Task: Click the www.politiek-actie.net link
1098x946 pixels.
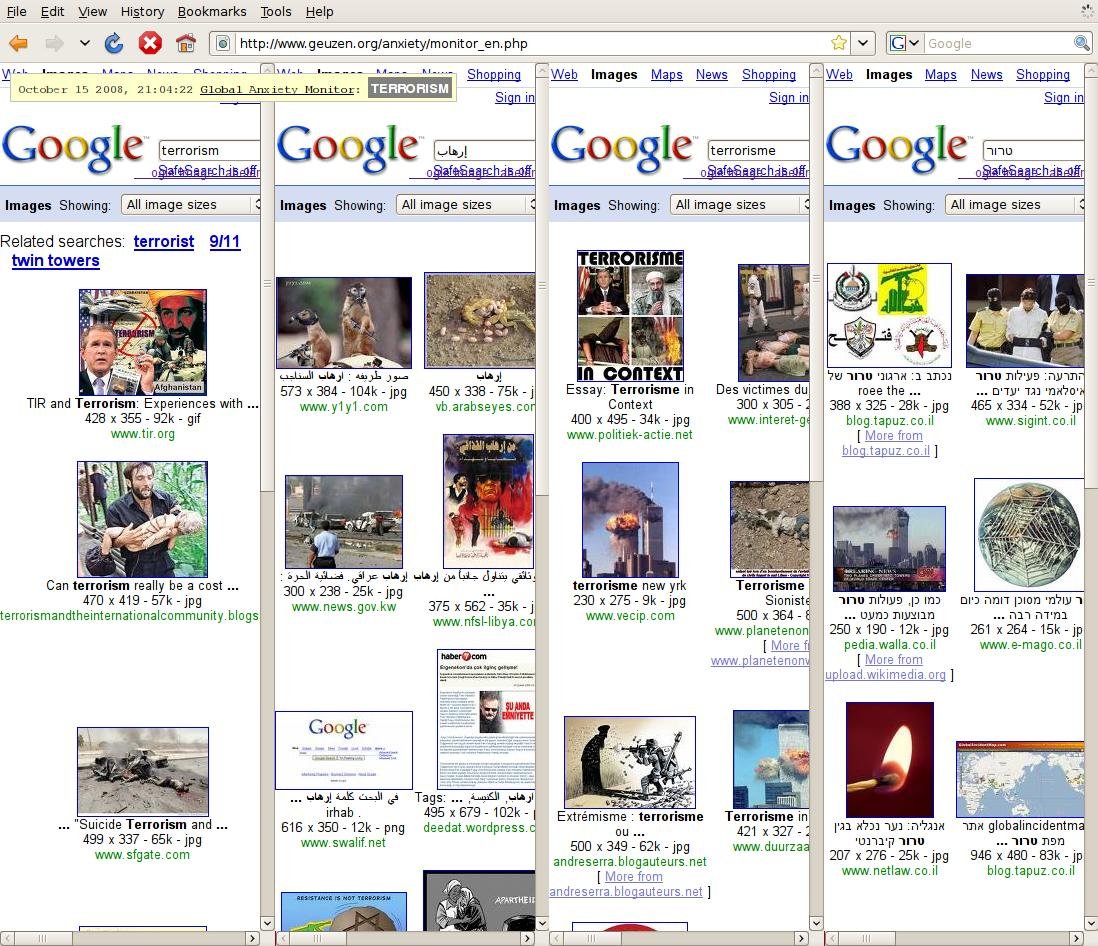Action: 630,435
